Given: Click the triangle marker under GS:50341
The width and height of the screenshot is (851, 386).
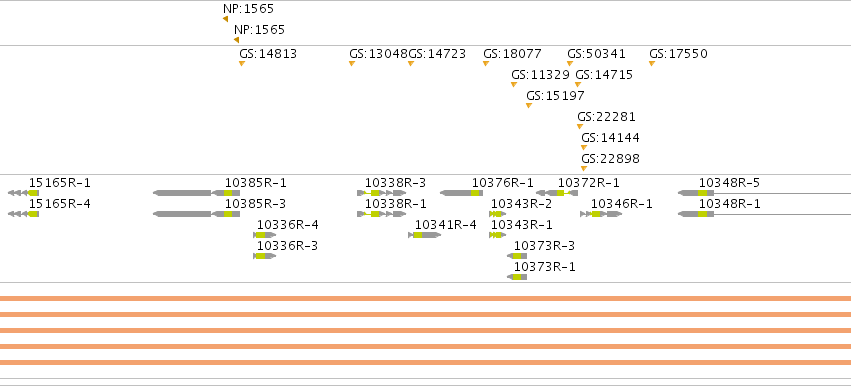Looking at the screenshot, I should pos(570,64).
